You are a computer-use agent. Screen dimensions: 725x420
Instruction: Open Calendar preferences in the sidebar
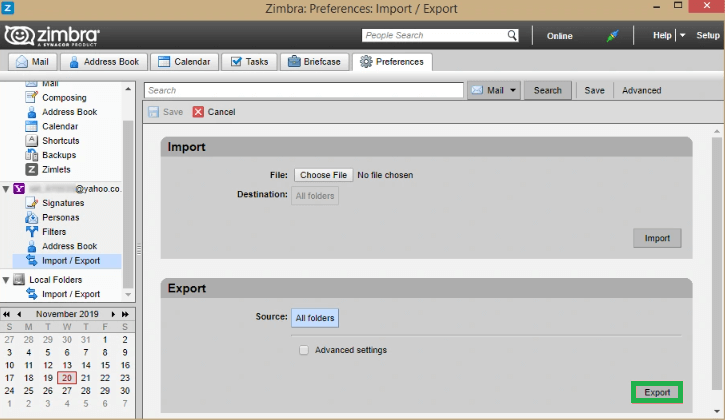60,126
